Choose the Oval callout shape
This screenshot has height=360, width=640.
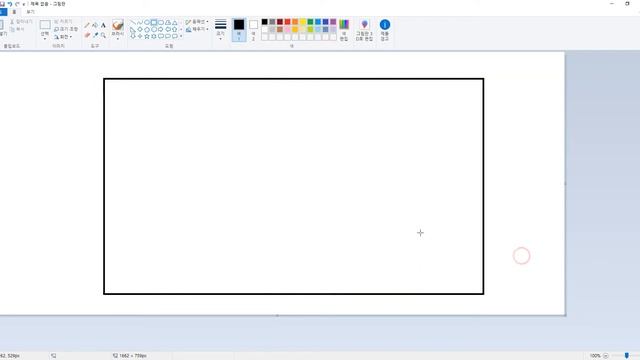point(168,36)
